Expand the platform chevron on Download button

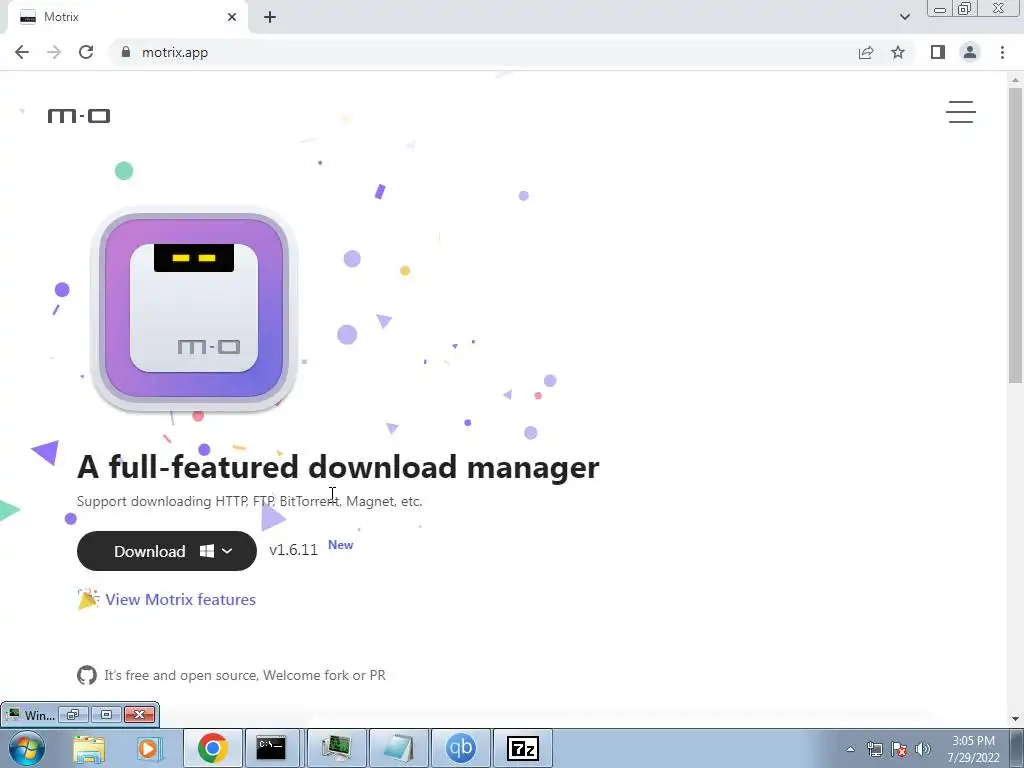point(227,551)
